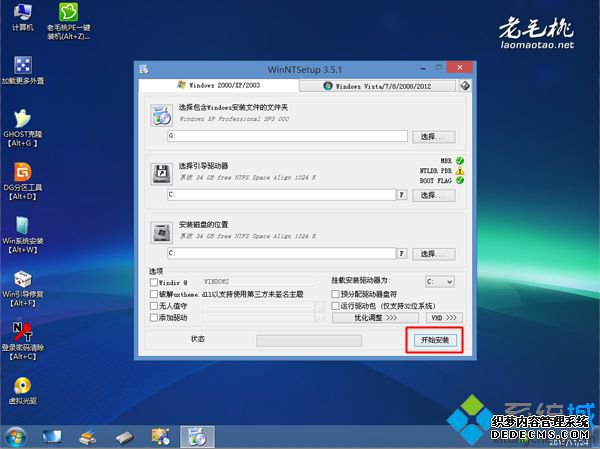Click the NTLDR PBR warning icon
This screenshot has height=449, width=600.
coord(460,170)
